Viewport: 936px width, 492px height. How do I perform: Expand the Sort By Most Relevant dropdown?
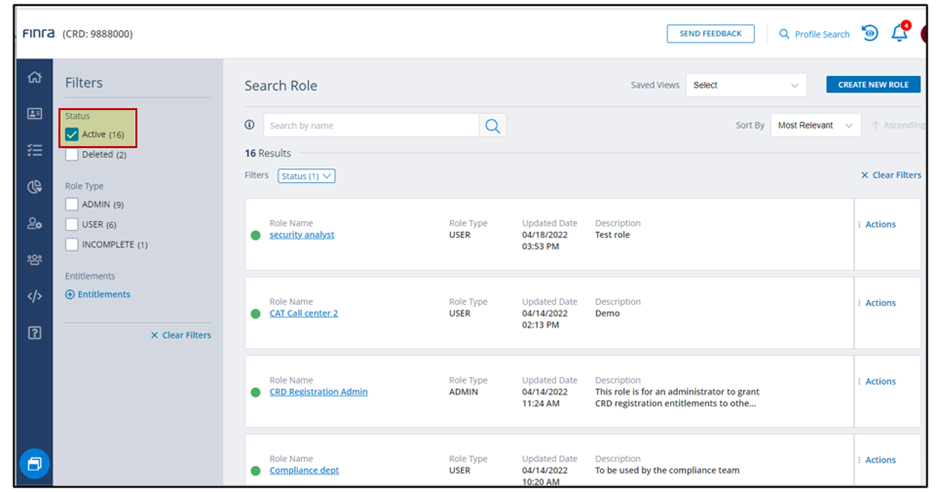(x=815, y=126)
